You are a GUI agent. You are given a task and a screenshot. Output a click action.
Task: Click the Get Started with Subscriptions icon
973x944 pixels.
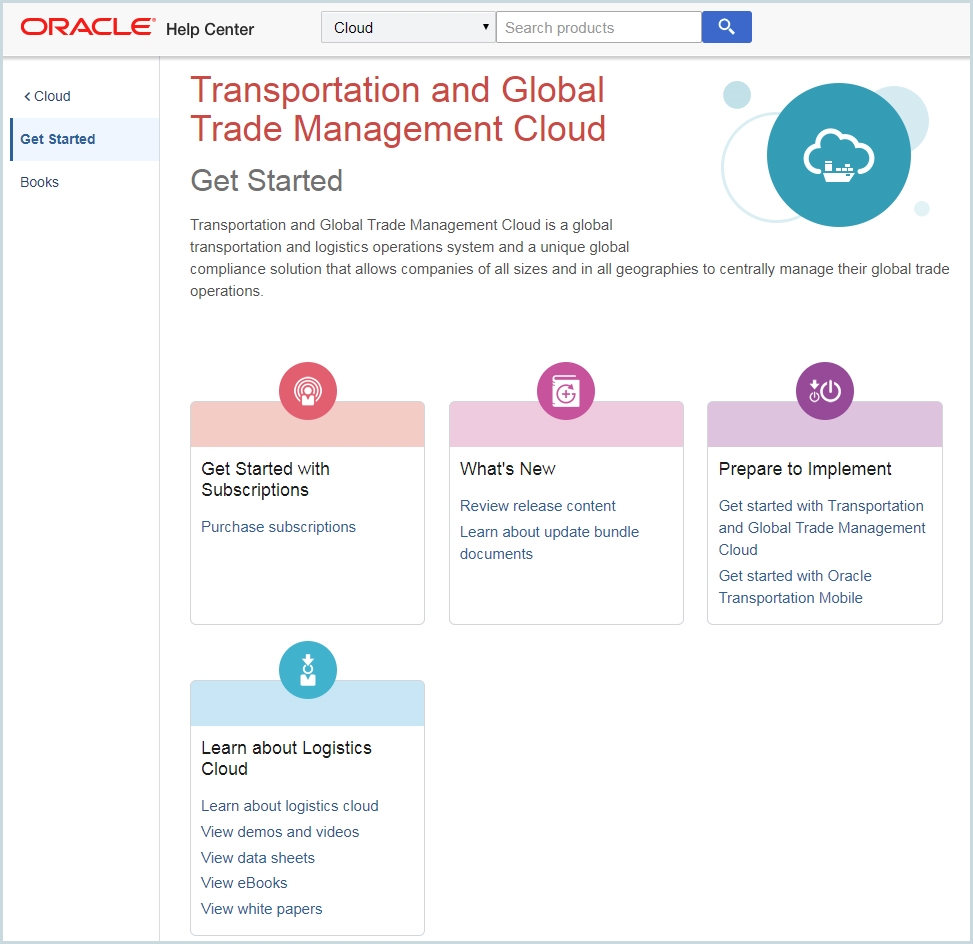308,391
